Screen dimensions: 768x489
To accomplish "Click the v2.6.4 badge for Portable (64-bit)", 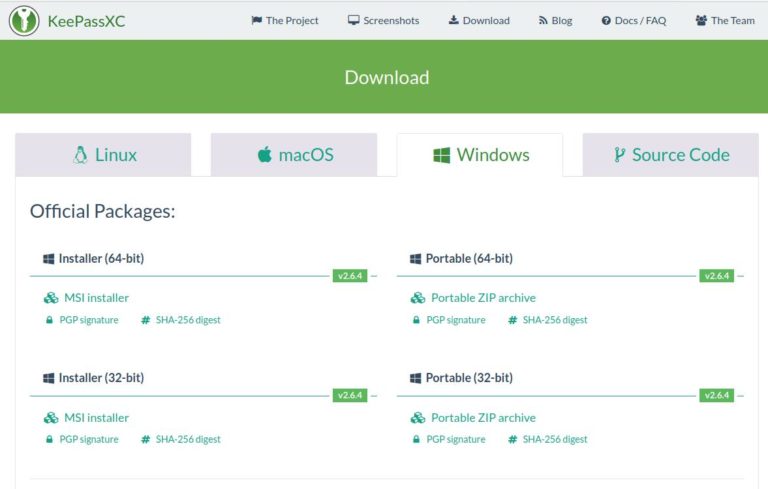I will tap(717, 276).
